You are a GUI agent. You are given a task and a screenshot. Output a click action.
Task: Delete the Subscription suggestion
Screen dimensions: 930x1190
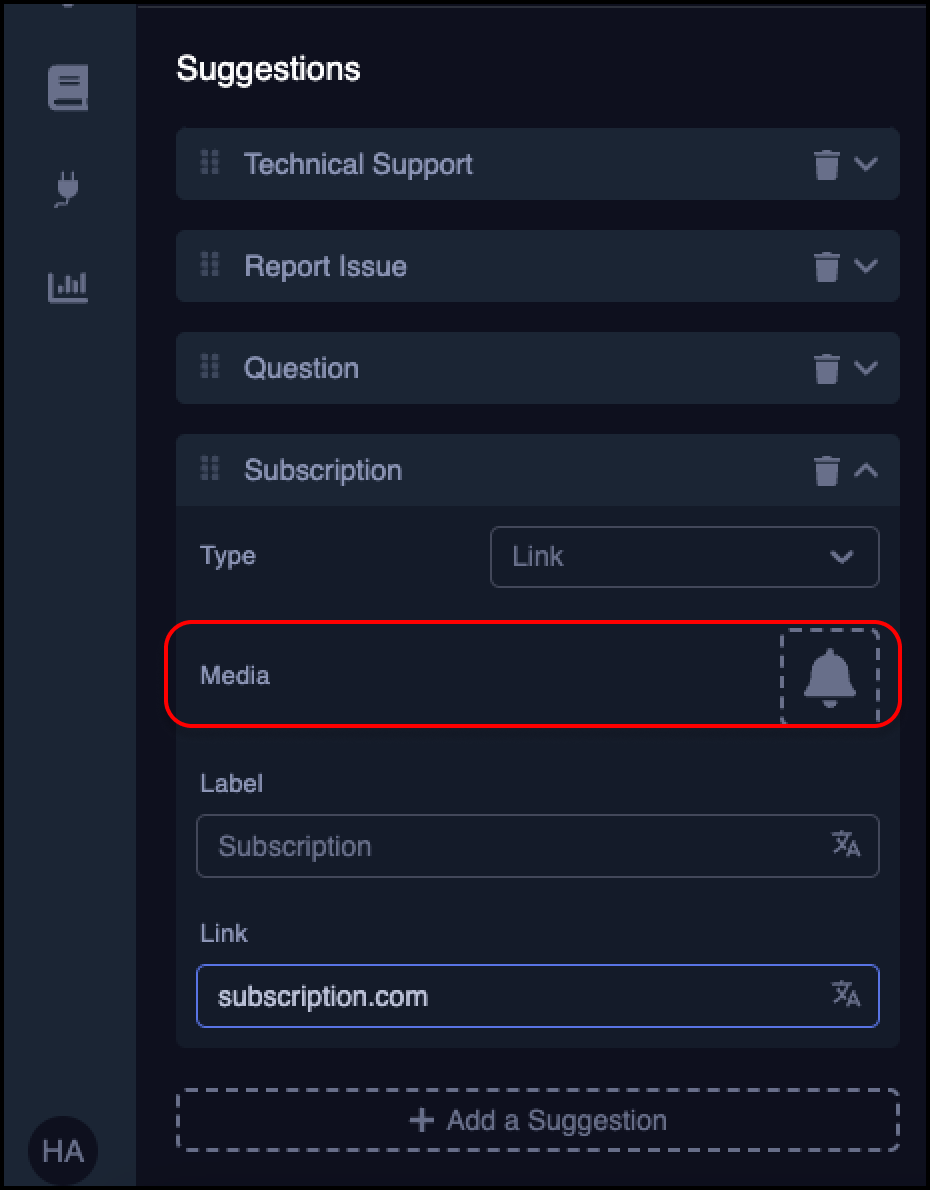(826, 470)
